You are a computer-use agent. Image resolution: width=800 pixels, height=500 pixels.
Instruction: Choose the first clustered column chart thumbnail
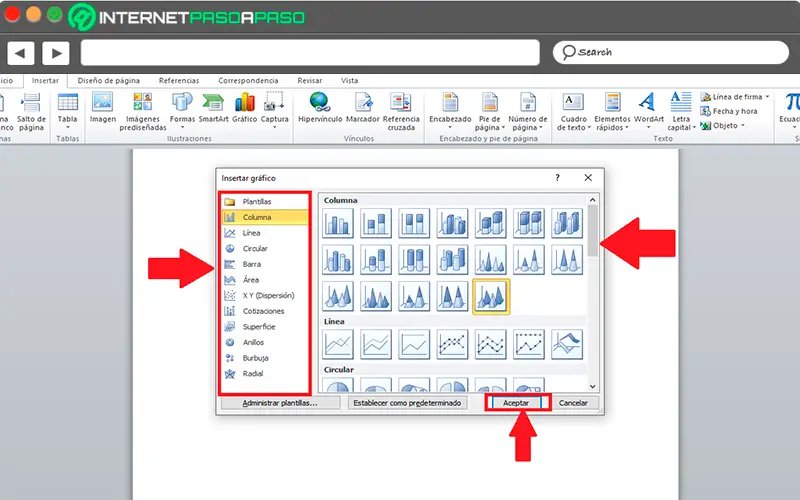[338, 223]
